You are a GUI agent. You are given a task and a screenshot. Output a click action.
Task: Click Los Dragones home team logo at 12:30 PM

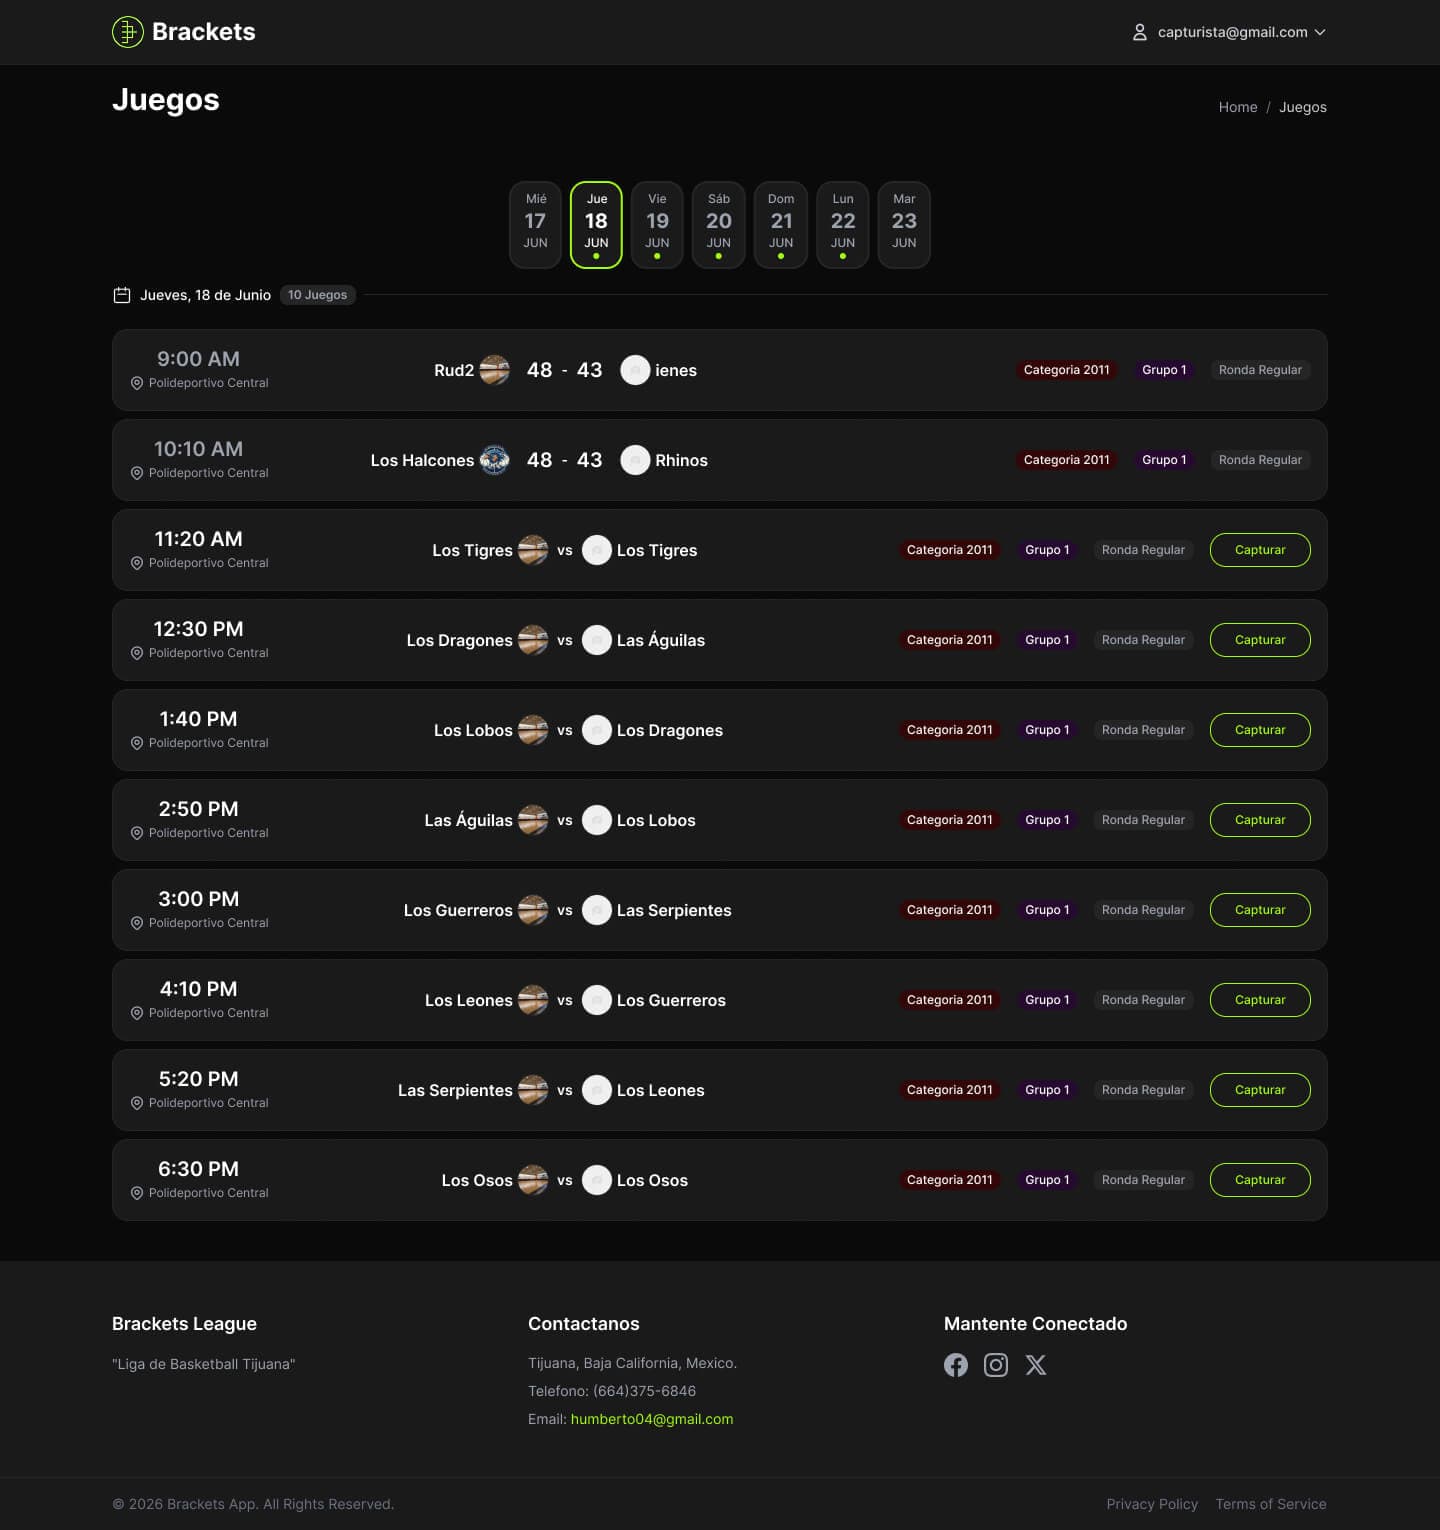(x=533, y=640)
